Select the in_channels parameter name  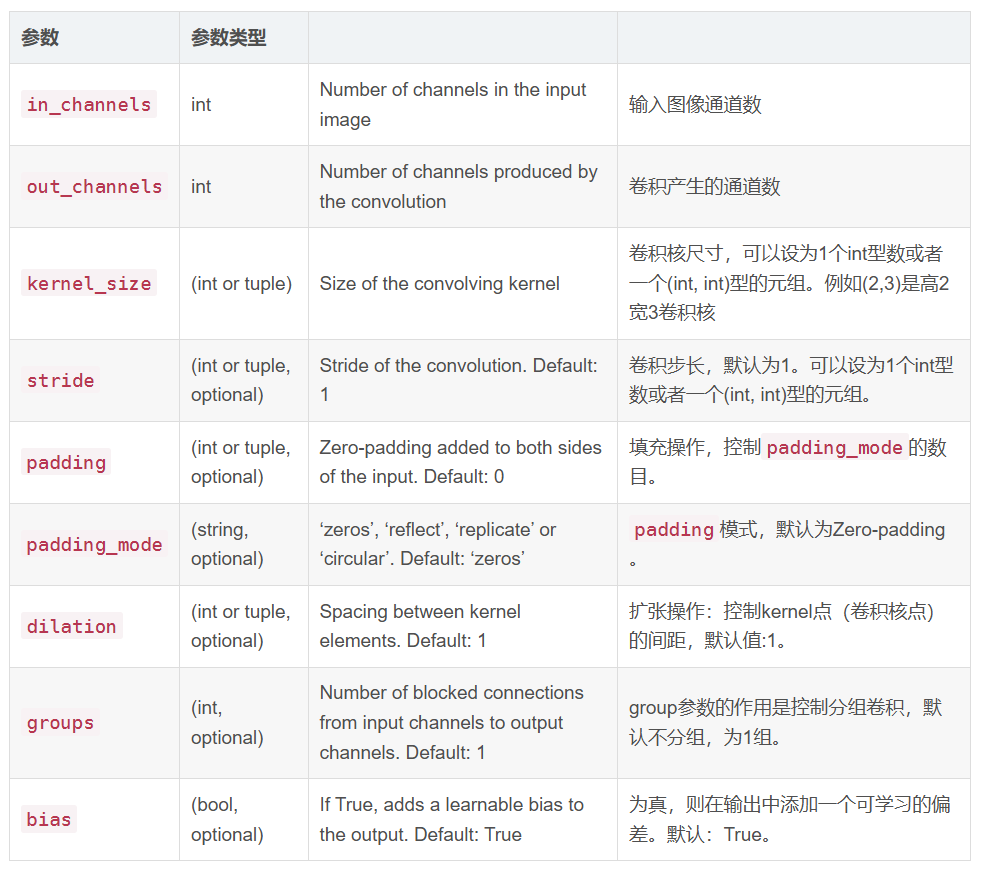click(x=89, y=104)
